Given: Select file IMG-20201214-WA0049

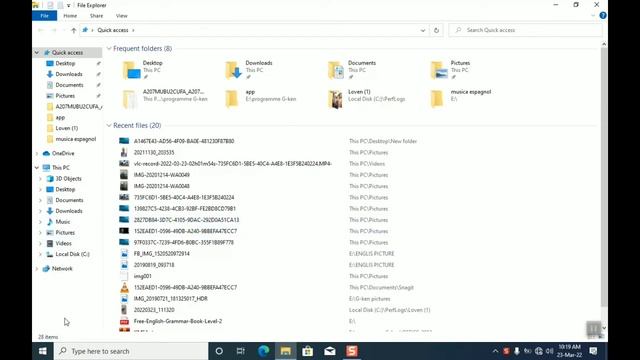Looking at the screenshot, I should pyautogui.click(x=162, y=175).
